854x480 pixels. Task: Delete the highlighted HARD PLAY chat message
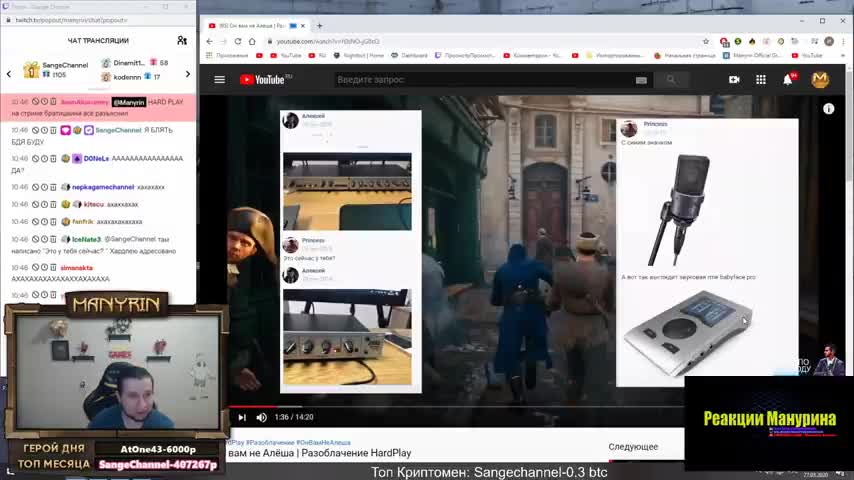(x=53, y=102)
